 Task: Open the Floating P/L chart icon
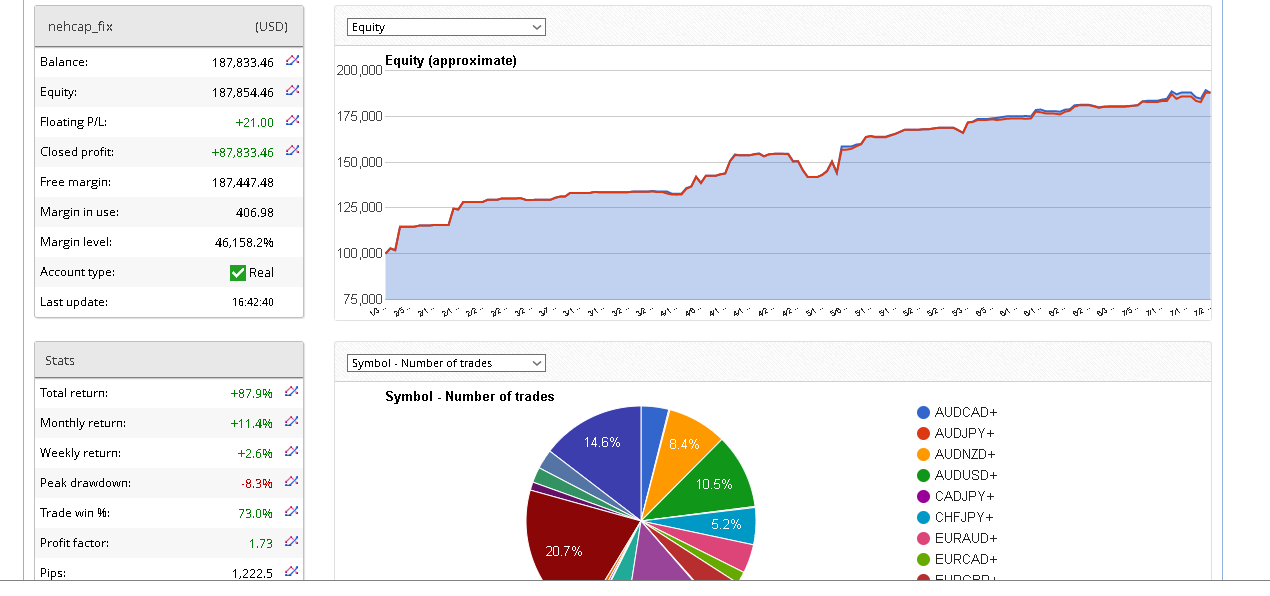pyautogui.click(x=292, y=121)
